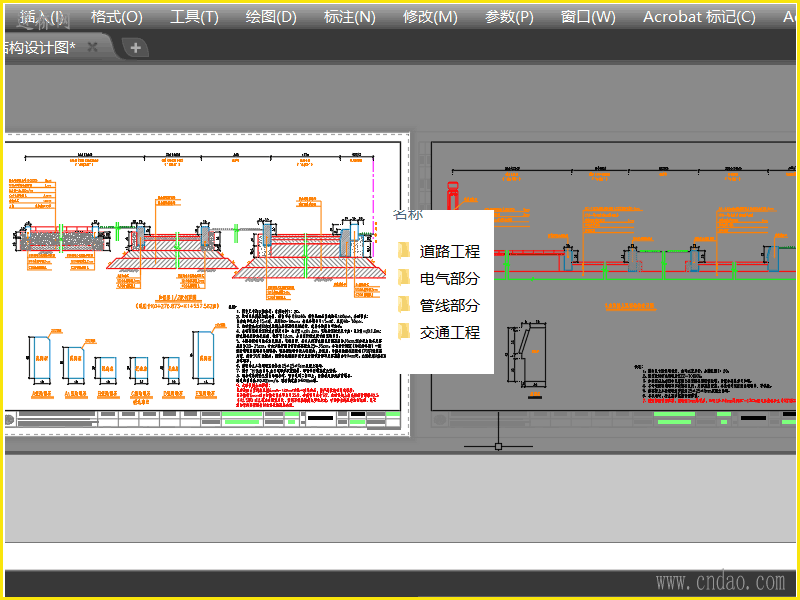Open the 参数(P) menu
This screenshot has width=800, height=600.
[x=509, y=17]
